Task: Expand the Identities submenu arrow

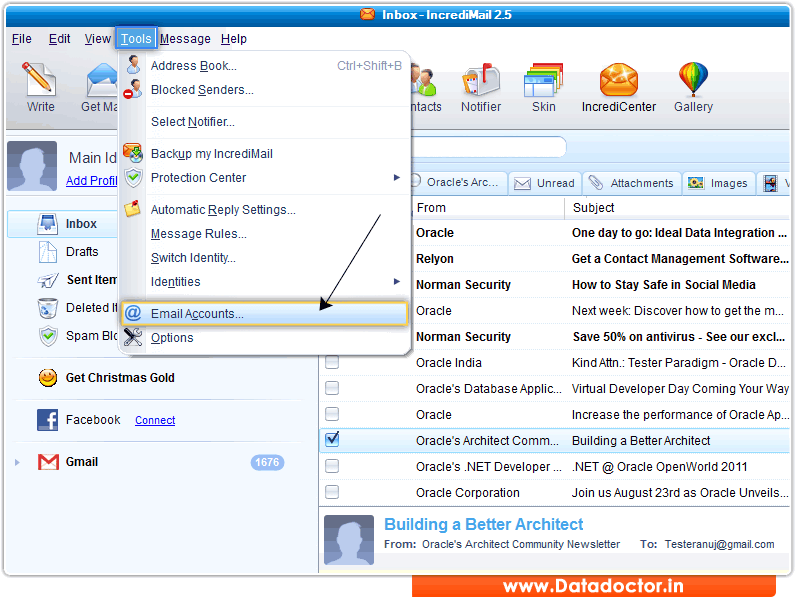Action: (396, 281)
